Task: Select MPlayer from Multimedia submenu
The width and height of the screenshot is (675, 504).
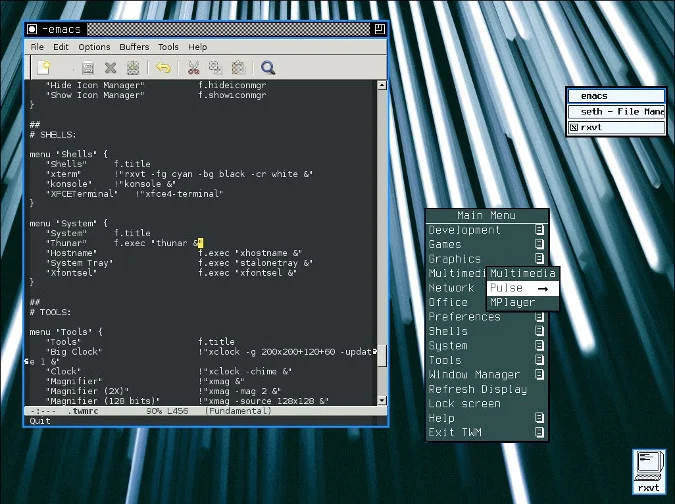Action: [523, 303]
